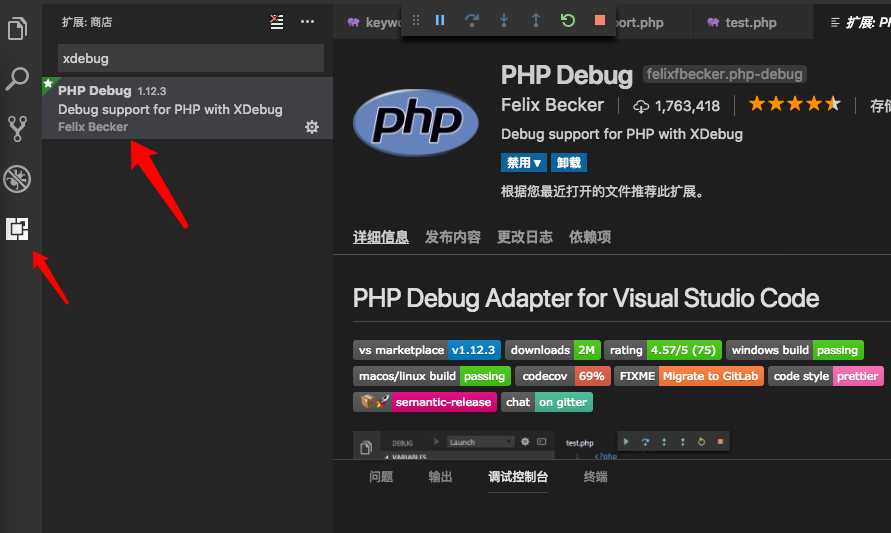Stop the debug session
The height and width of the screenshot is (533, 891).
click(x=599, y=20)
